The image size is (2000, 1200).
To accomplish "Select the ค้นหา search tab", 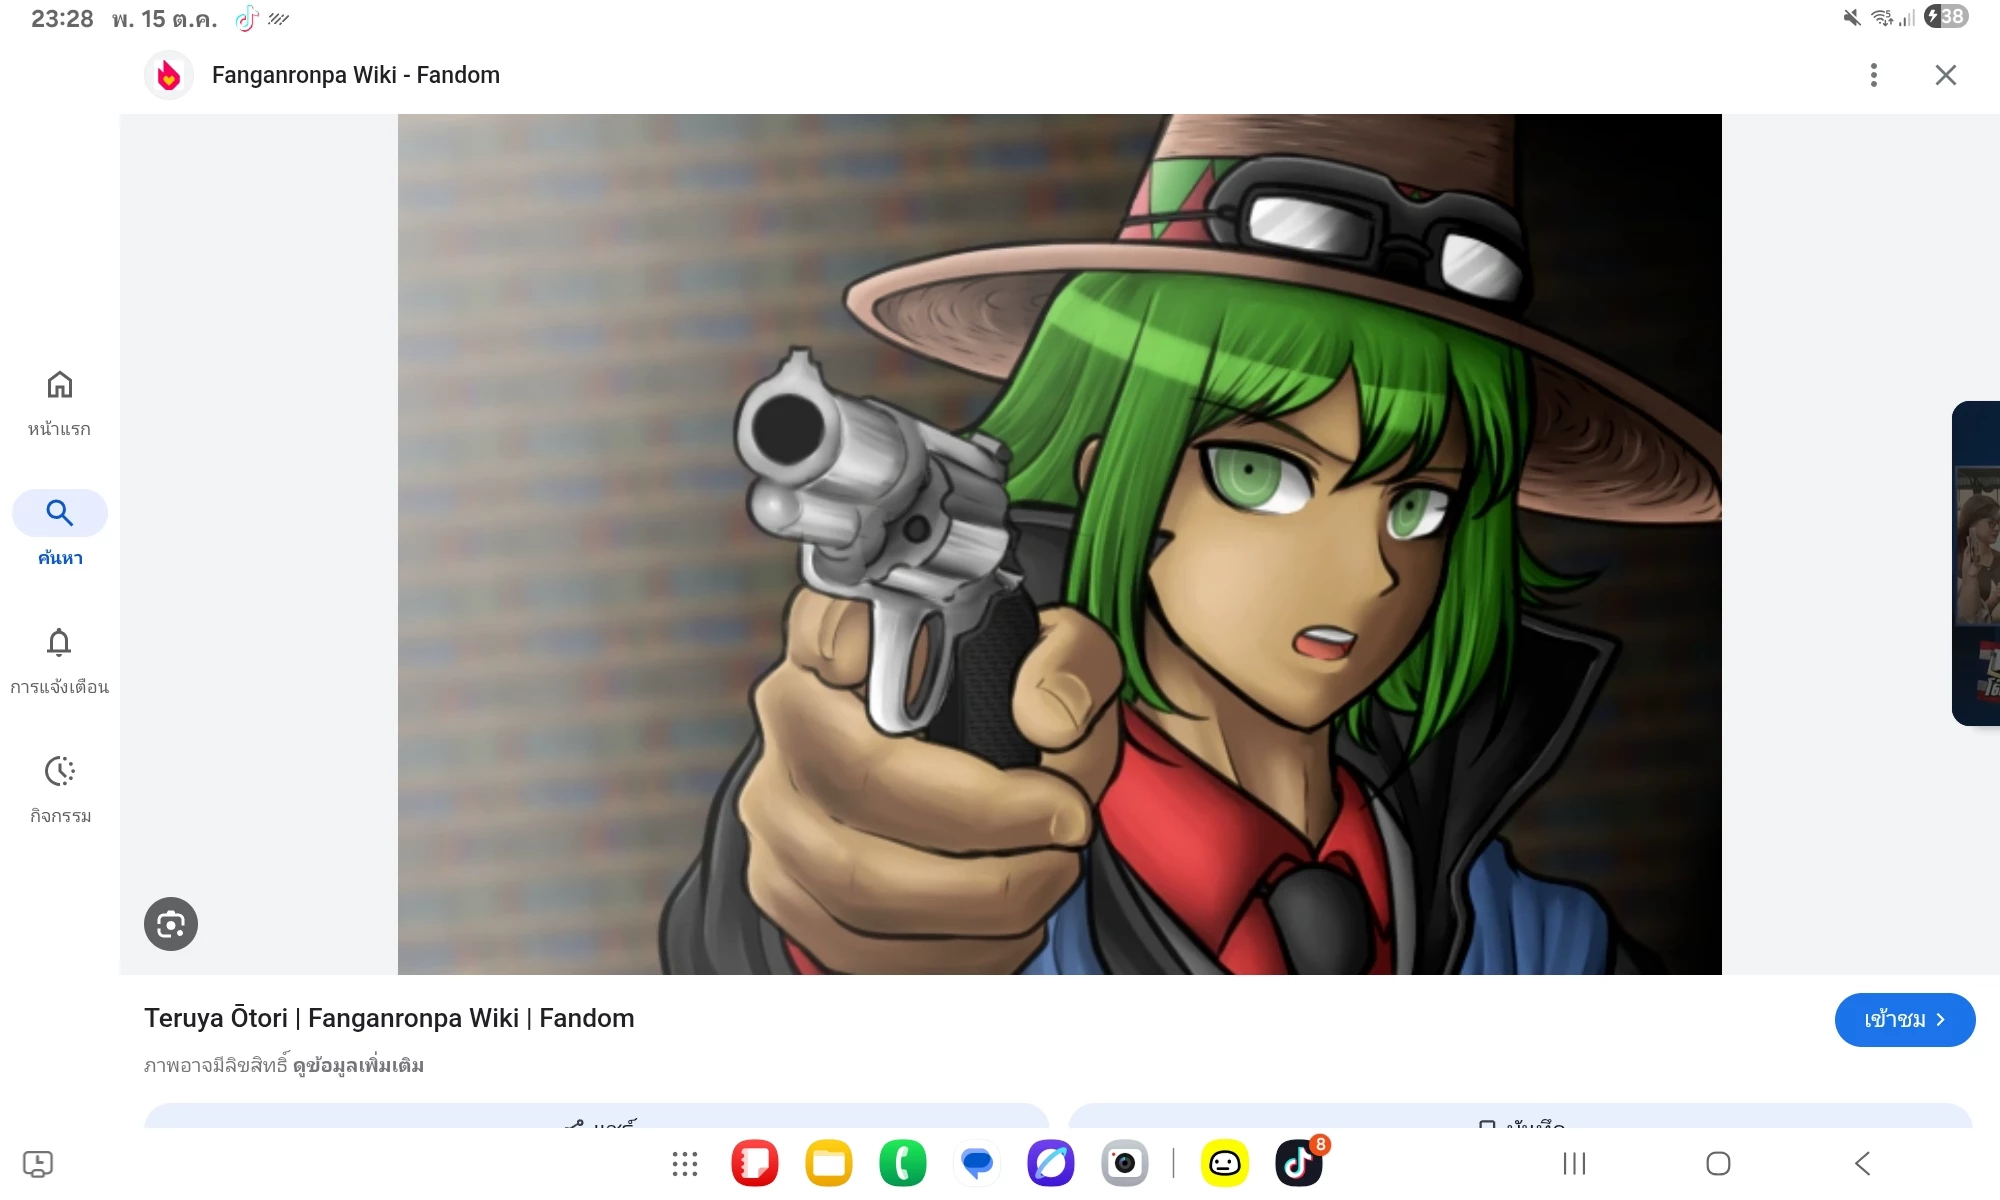I will click(60, 530).
